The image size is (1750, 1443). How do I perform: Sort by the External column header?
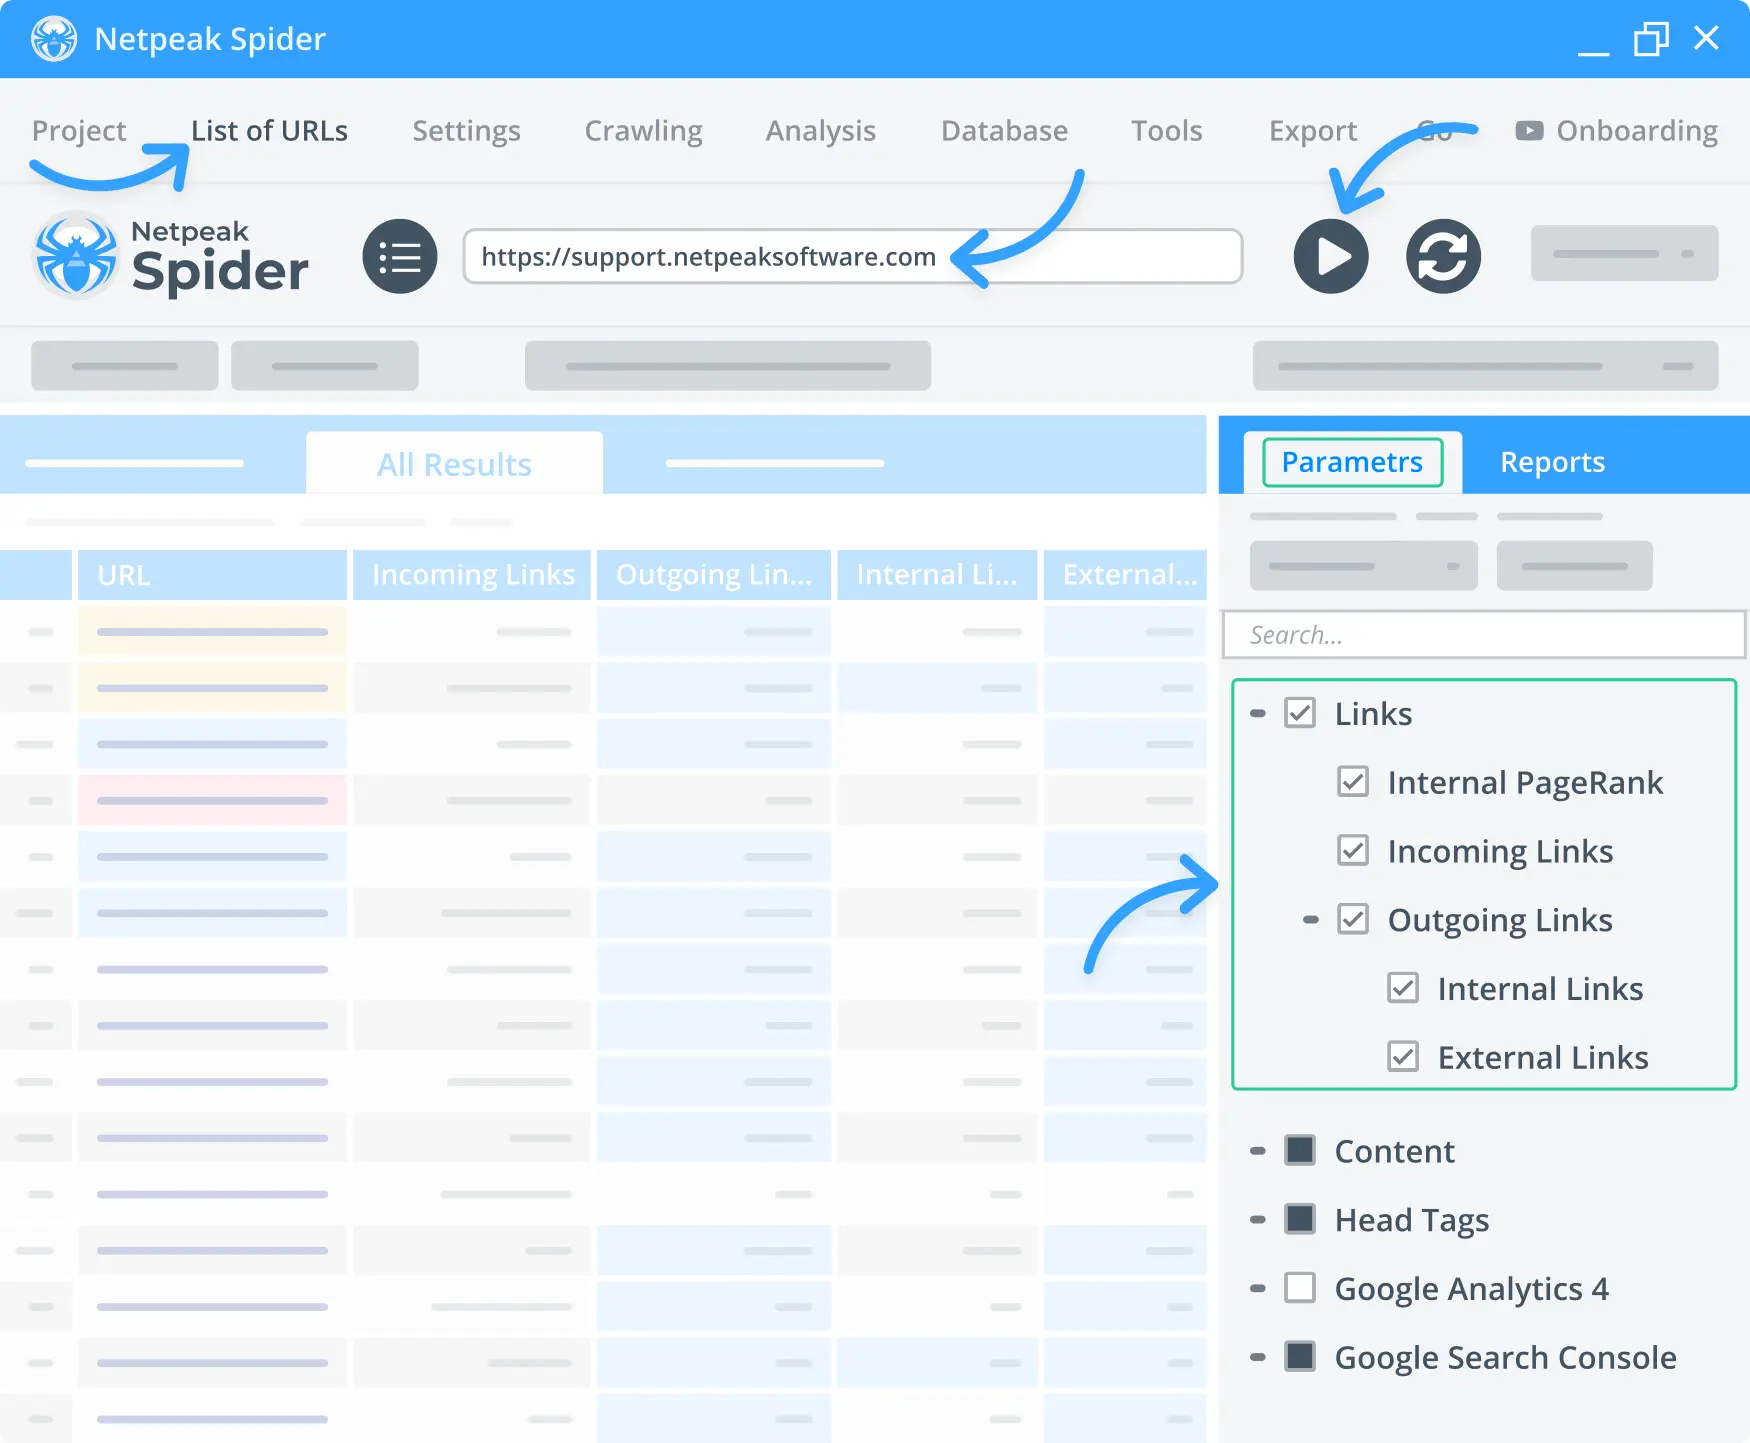tap(1125, 575)
